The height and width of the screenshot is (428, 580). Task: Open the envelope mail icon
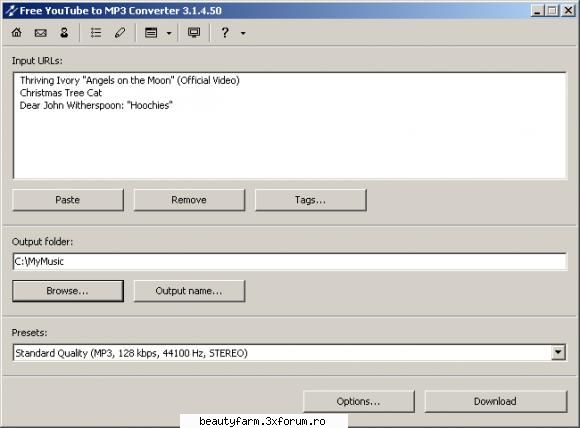tap(40, 33)
